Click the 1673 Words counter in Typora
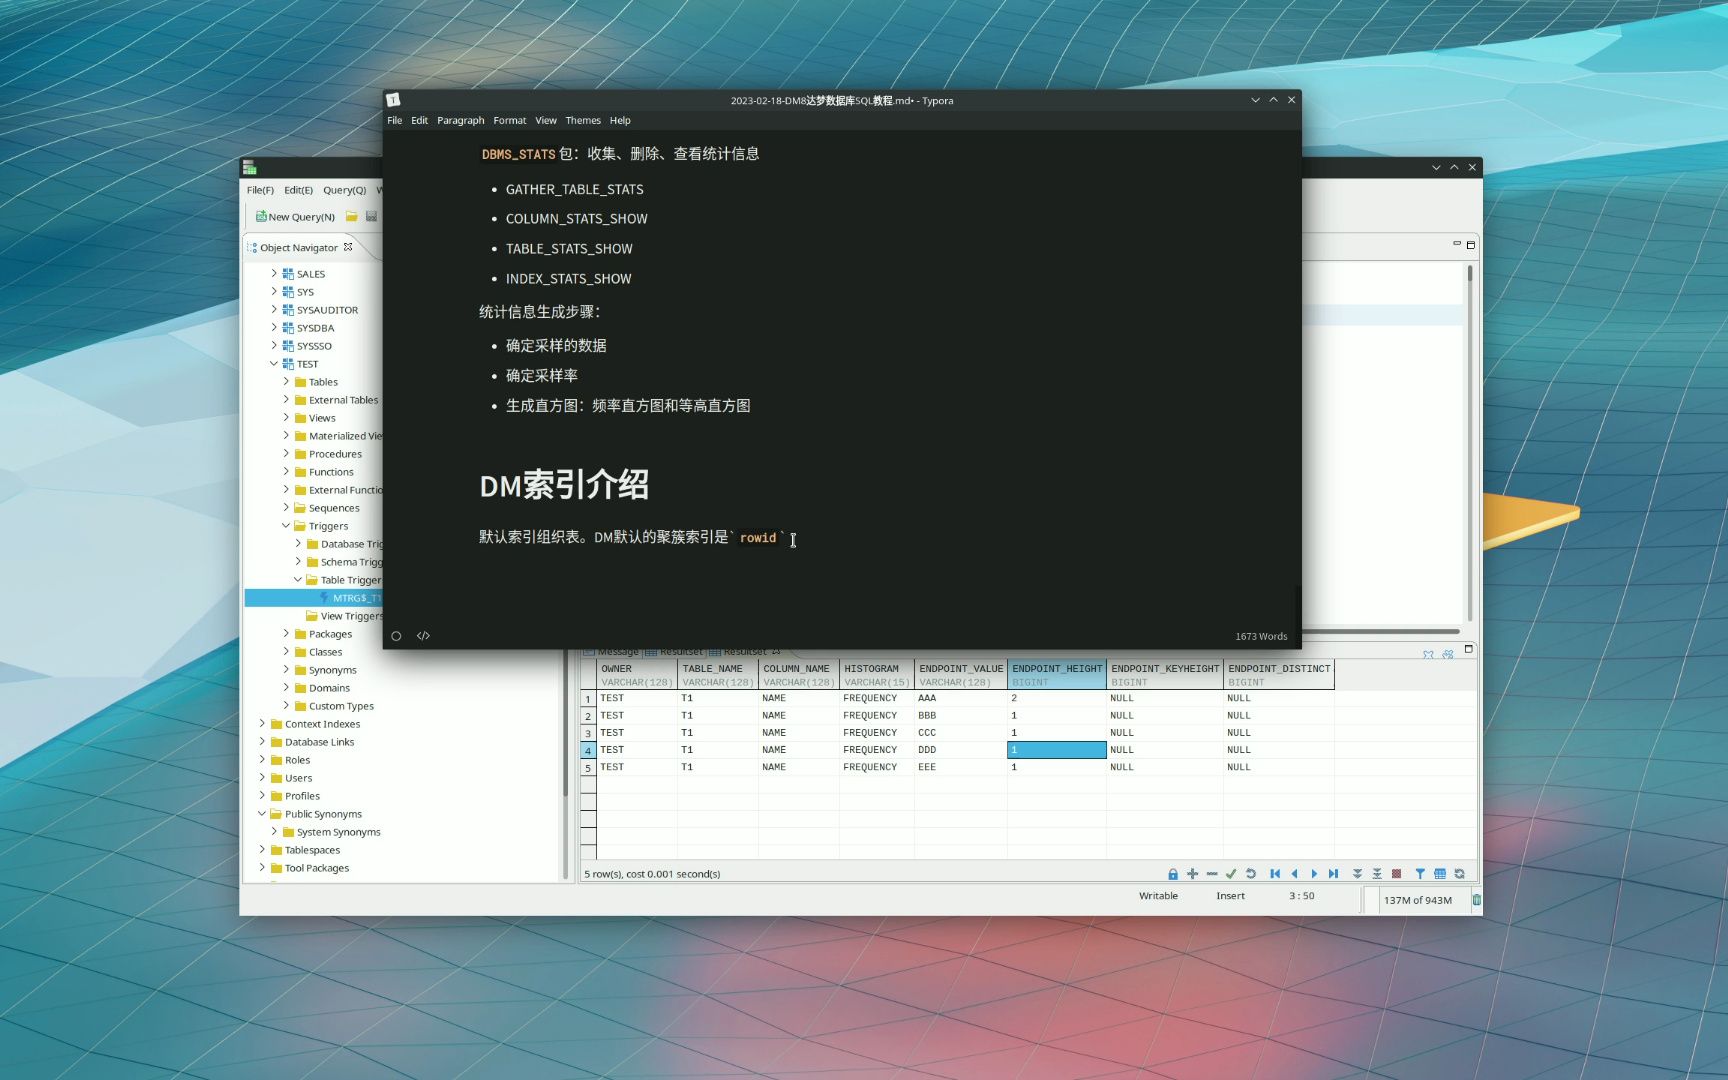 (1261, 636)
